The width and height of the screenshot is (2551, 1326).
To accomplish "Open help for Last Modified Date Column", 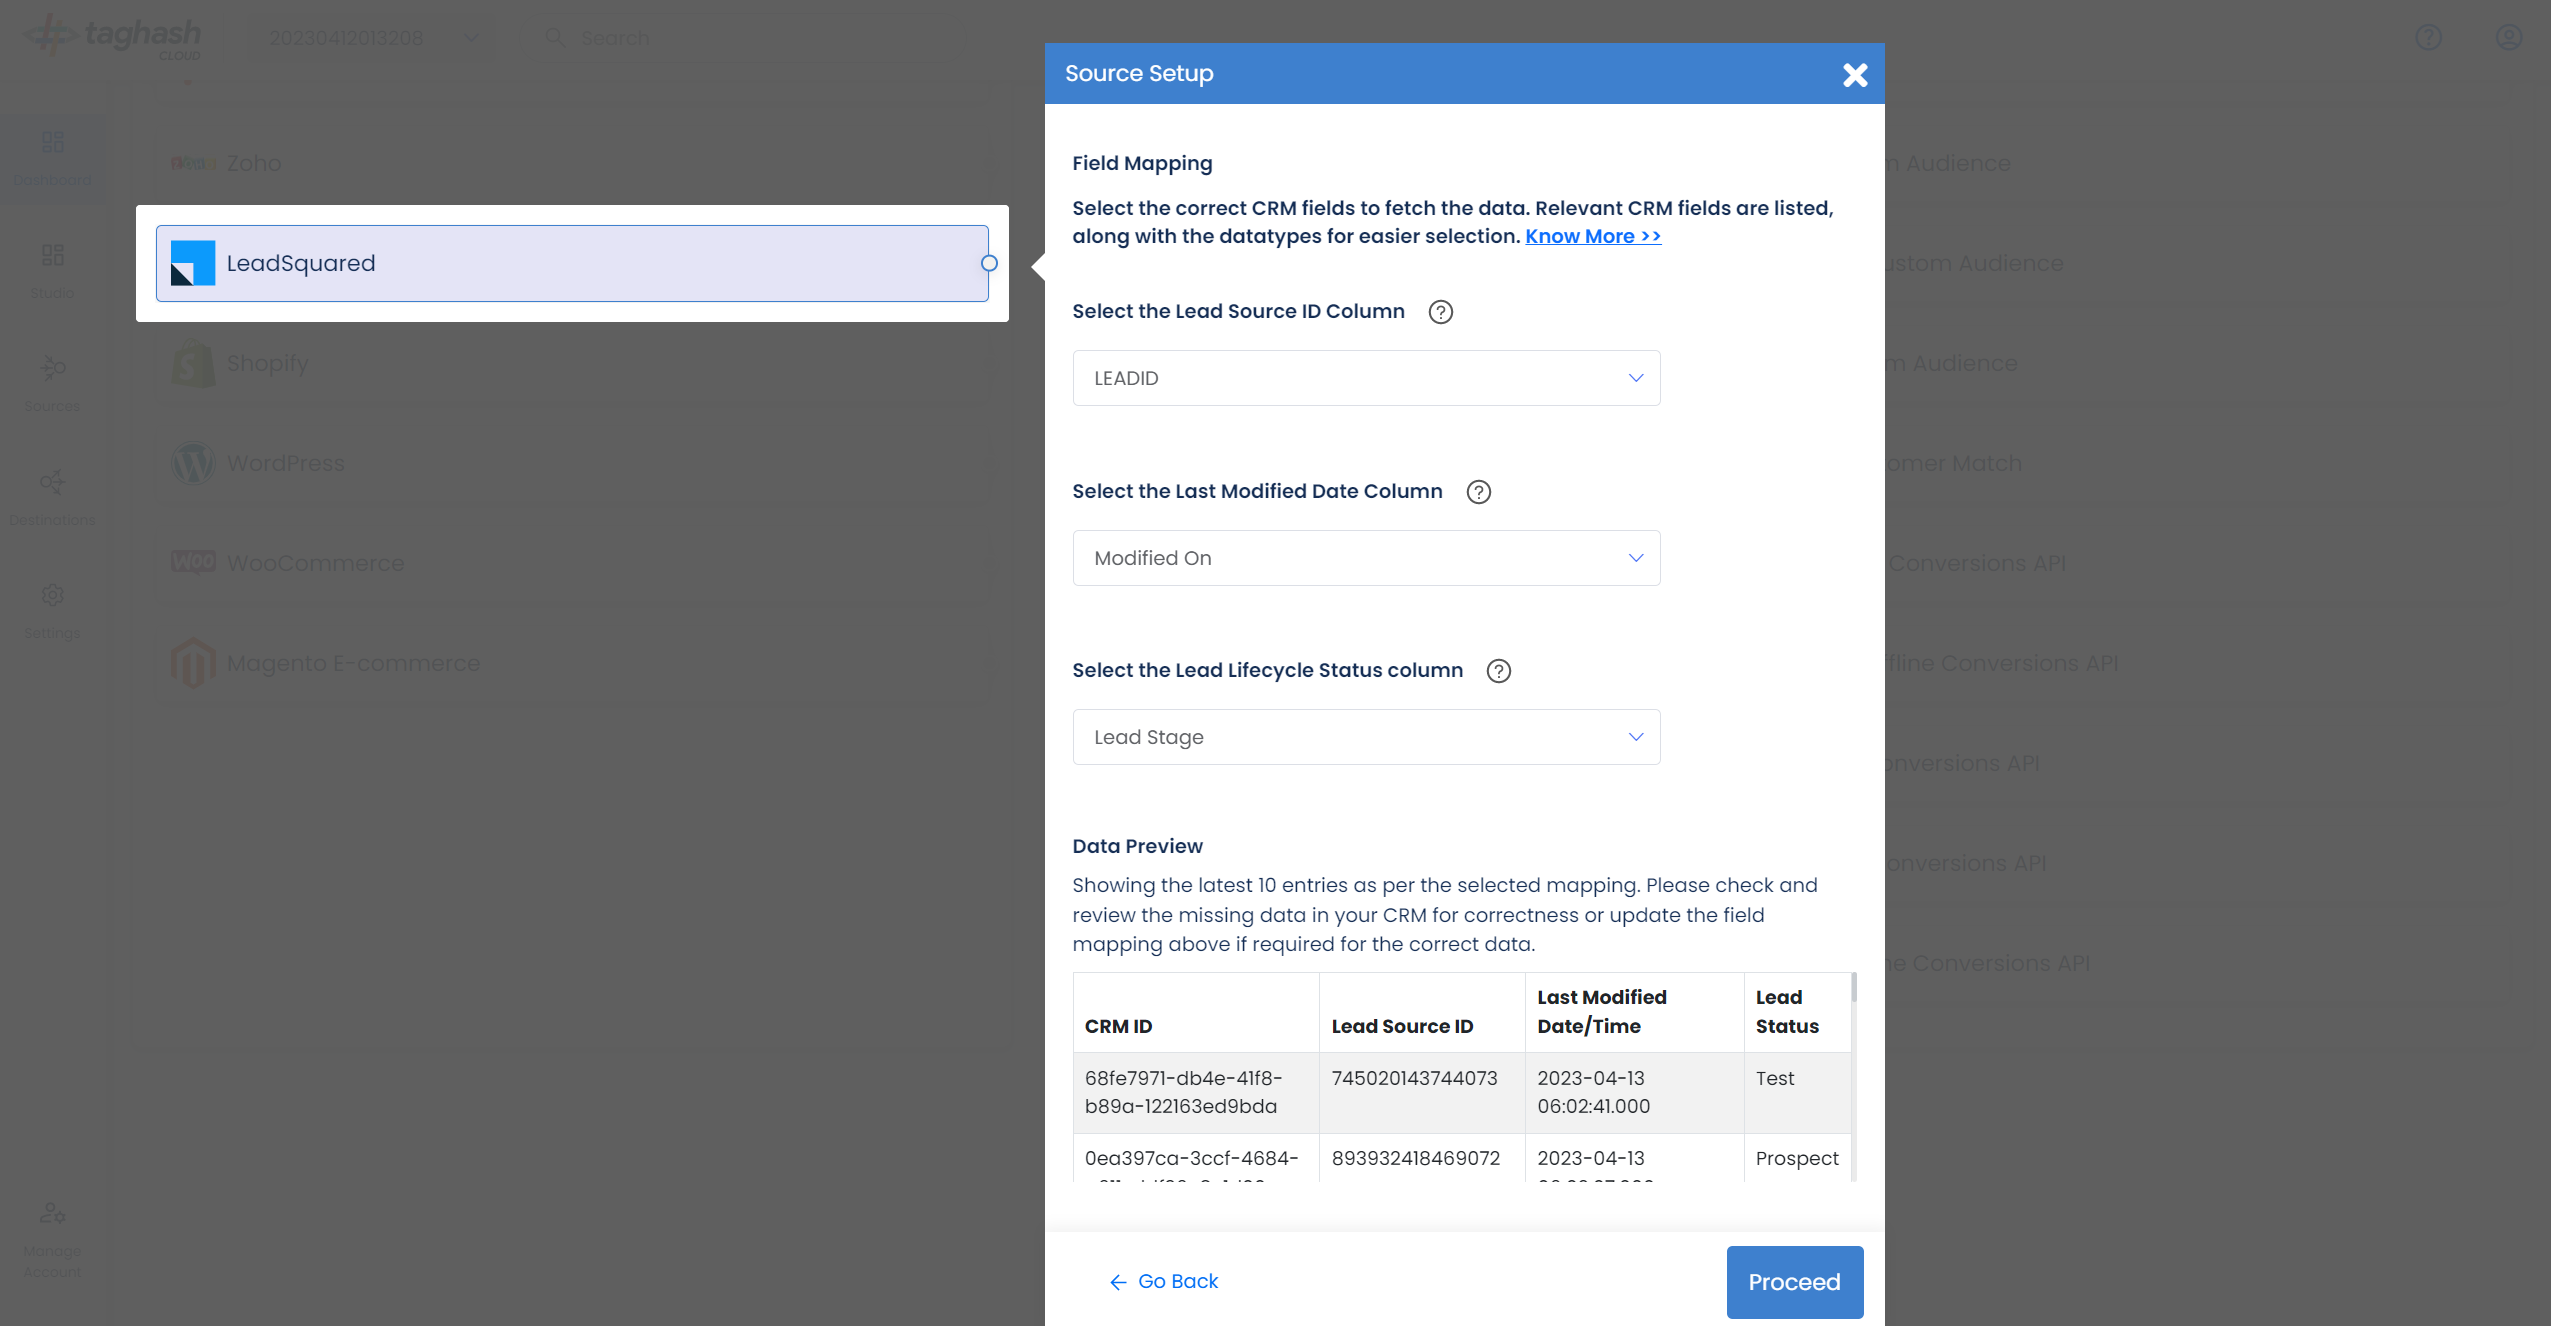I will 1478,492.
